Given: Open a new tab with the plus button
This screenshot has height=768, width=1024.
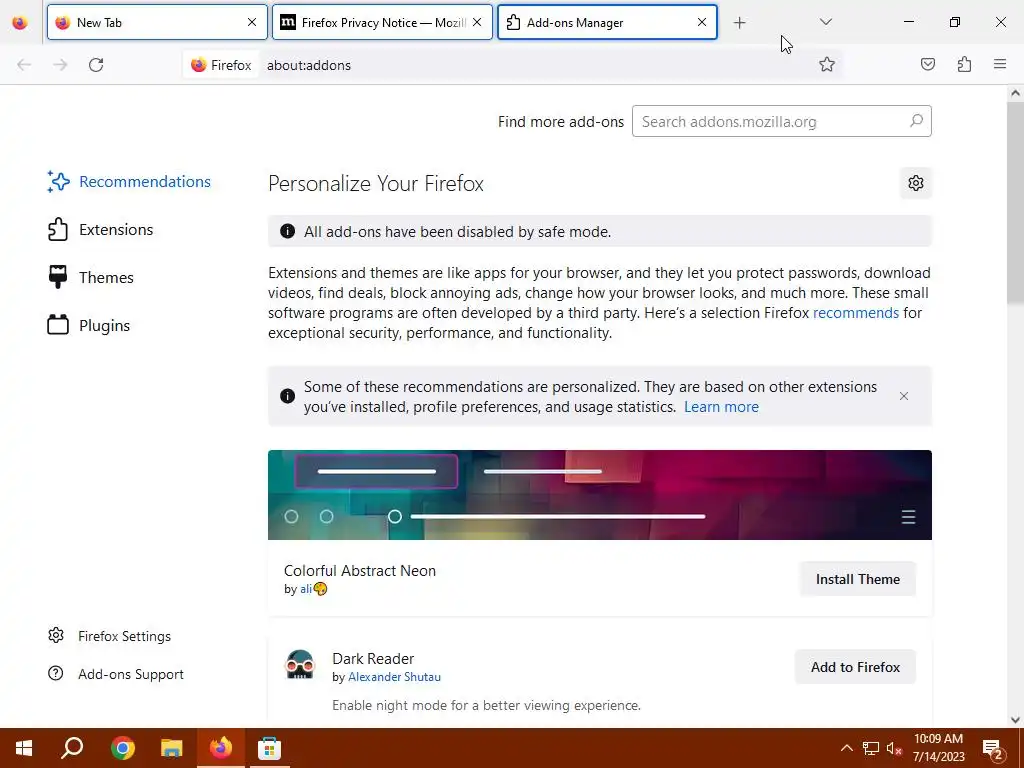Looking at the screenshot, I should click(739, 23).
